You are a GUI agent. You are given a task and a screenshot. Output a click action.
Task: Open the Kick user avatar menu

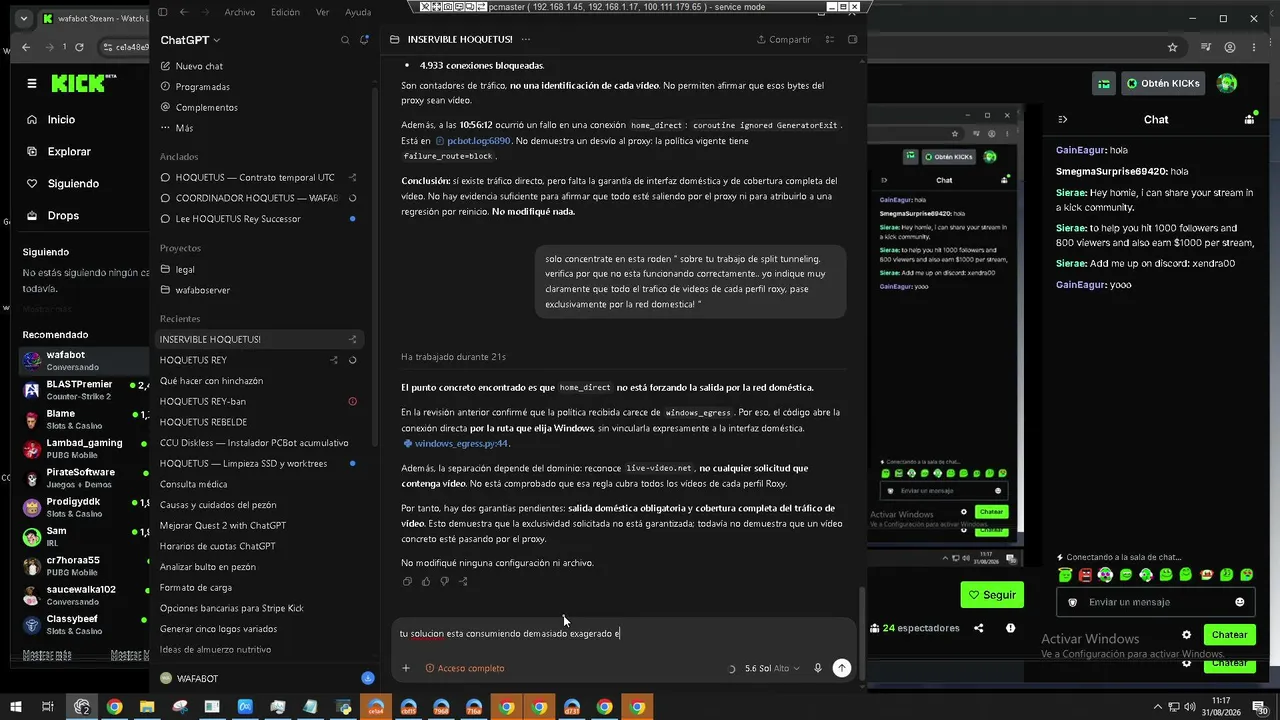tap(1227, 84)
